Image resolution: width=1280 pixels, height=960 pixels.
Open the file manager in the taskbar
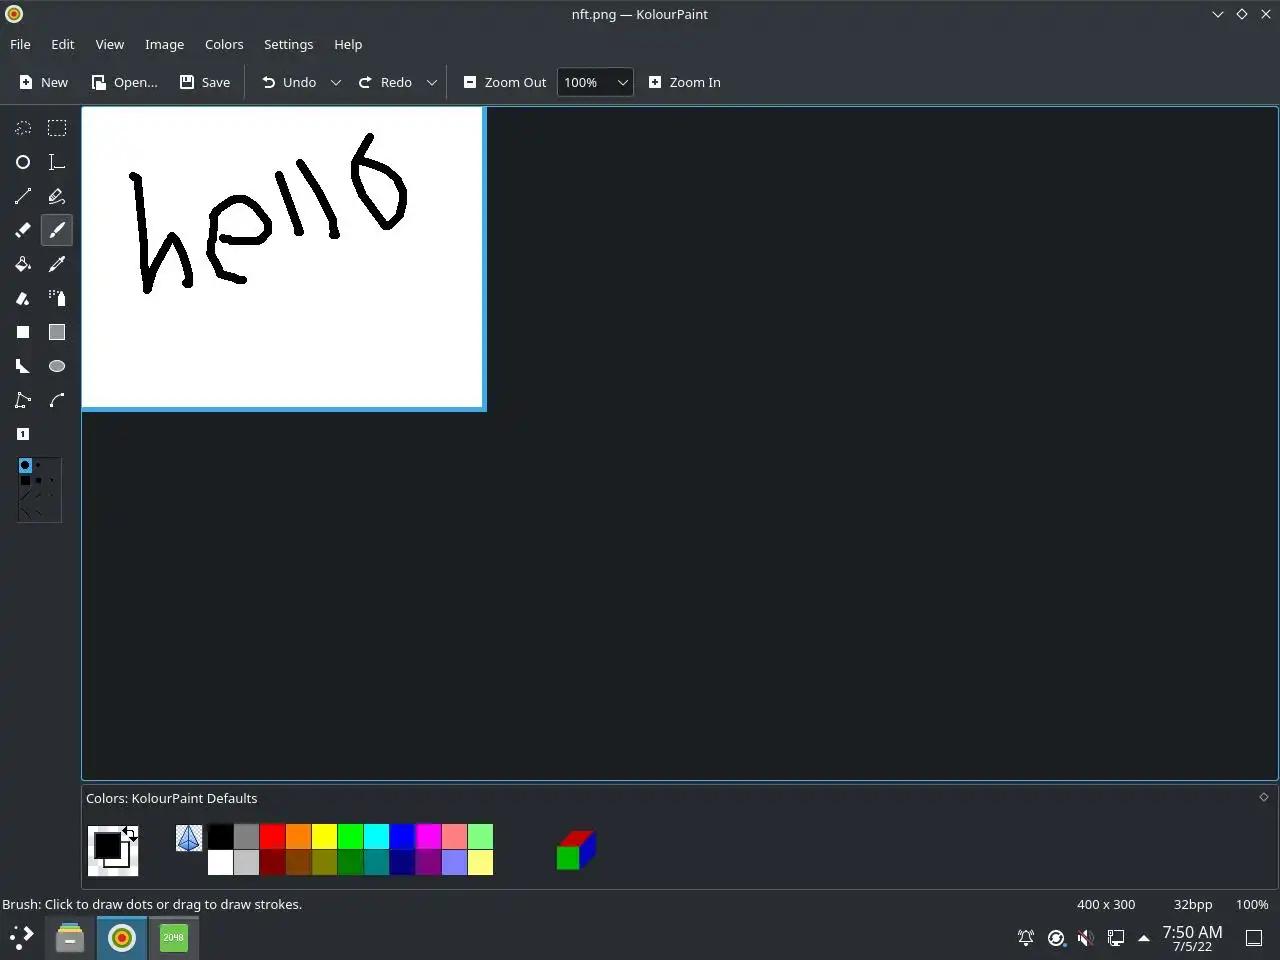(x=70, y=938)
